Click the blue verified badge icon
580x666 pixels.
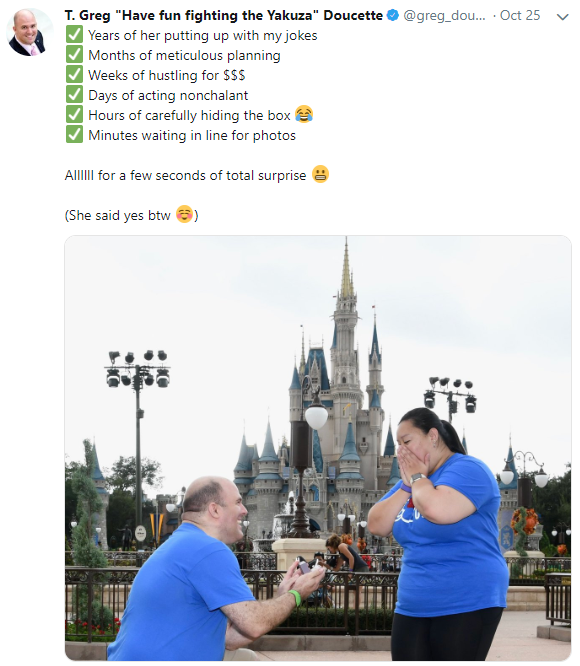click(393, 15)
